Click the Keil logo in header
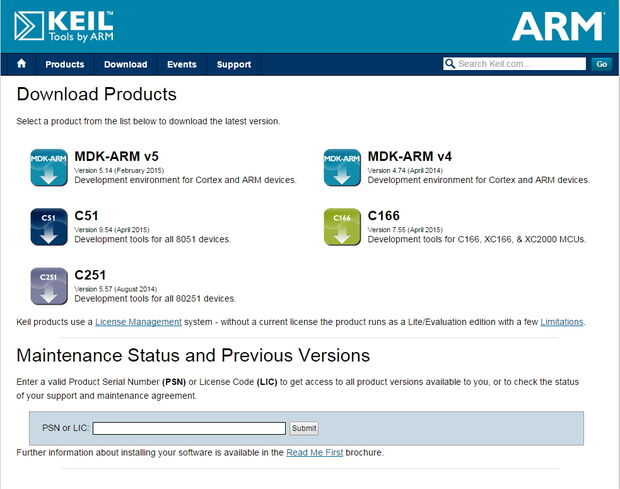 pos(63,25)
